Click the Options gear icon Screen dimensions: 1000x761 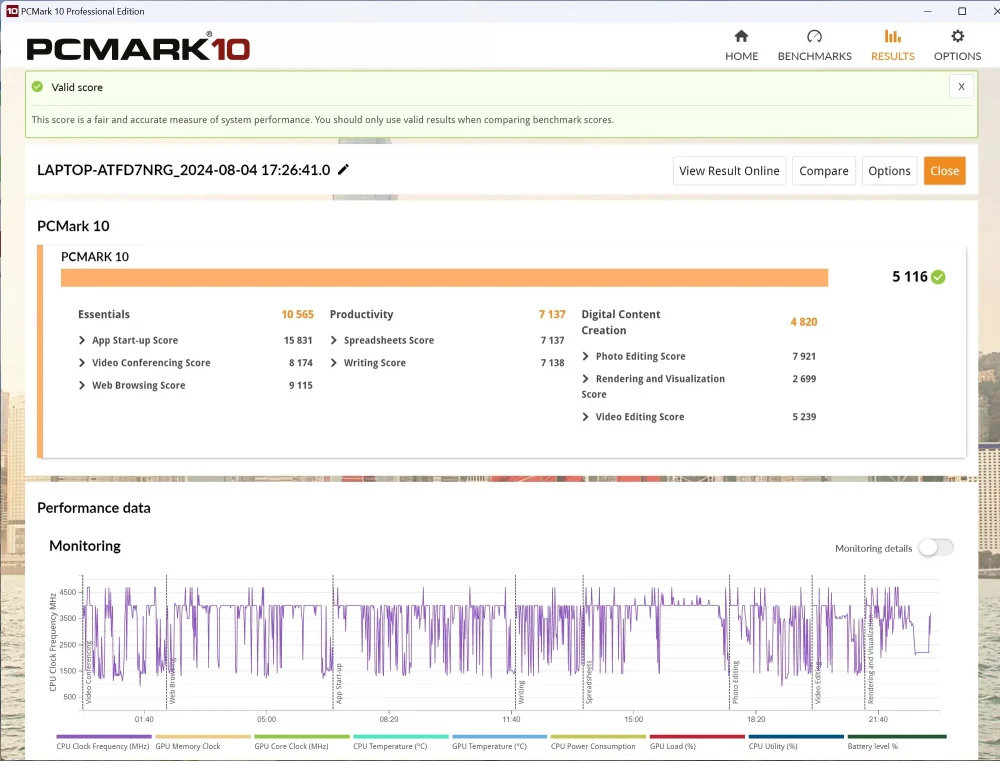tap(957, 36)
